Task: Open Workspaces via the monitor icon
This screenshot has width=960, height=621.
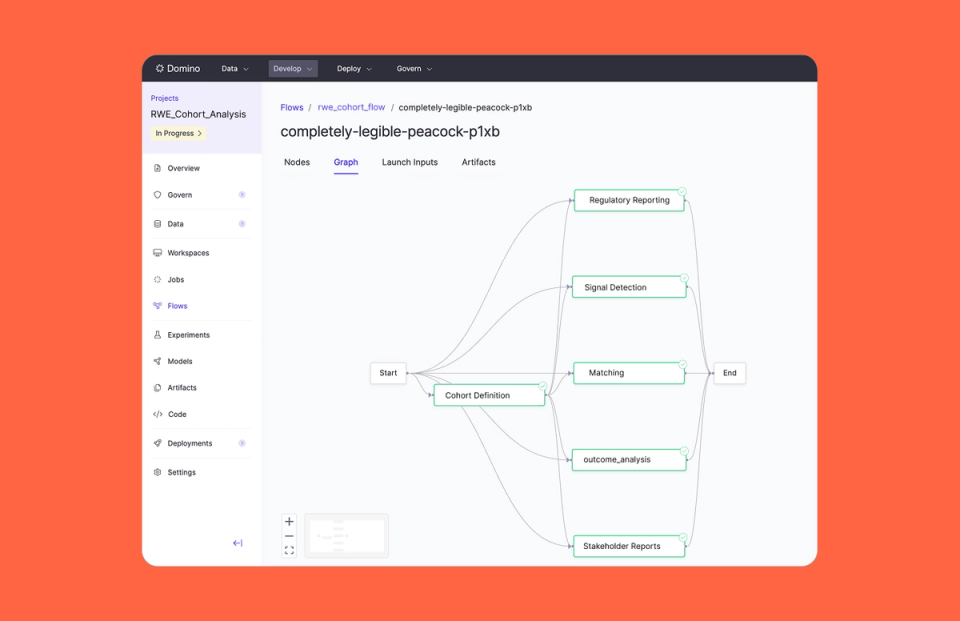Action: pos(157,253)
